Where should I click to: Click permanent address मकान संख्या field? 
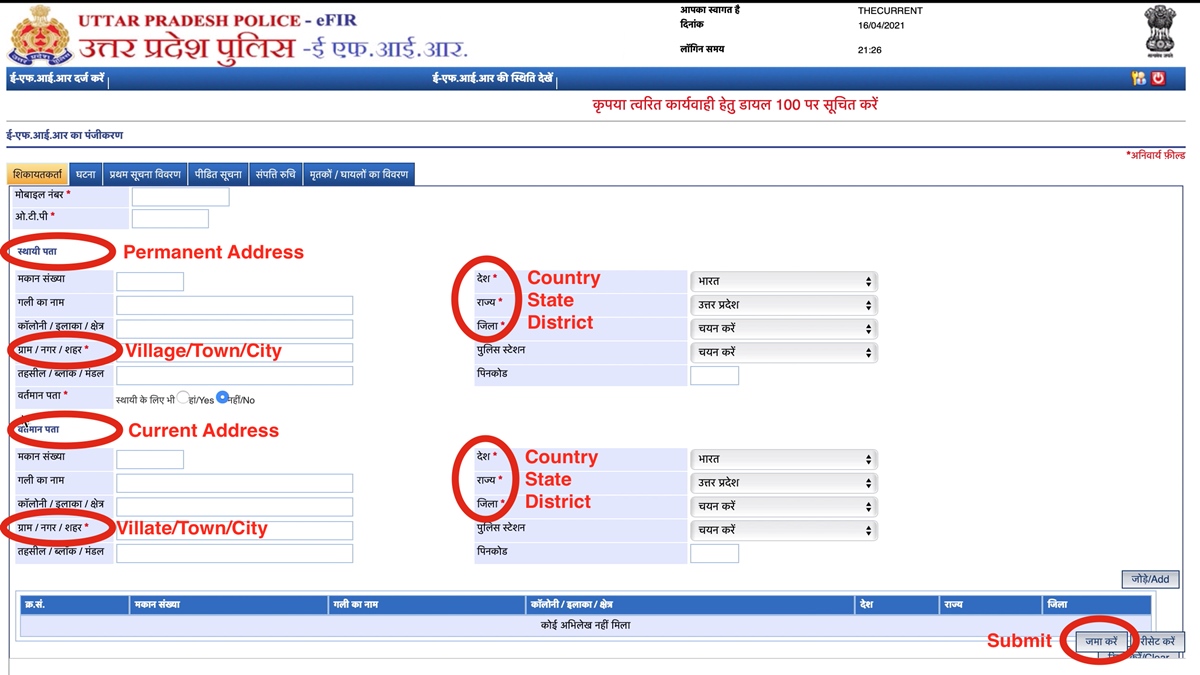pos(150,282)
